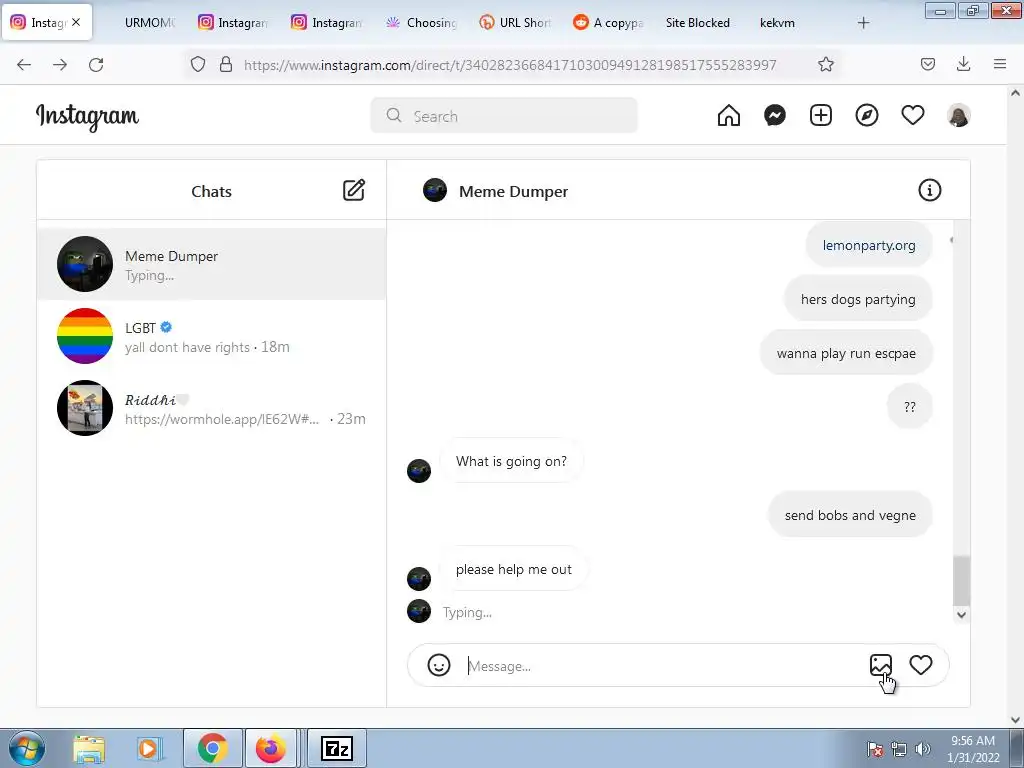
Task: Close the active Instagram tab
Action: point(76,22)
